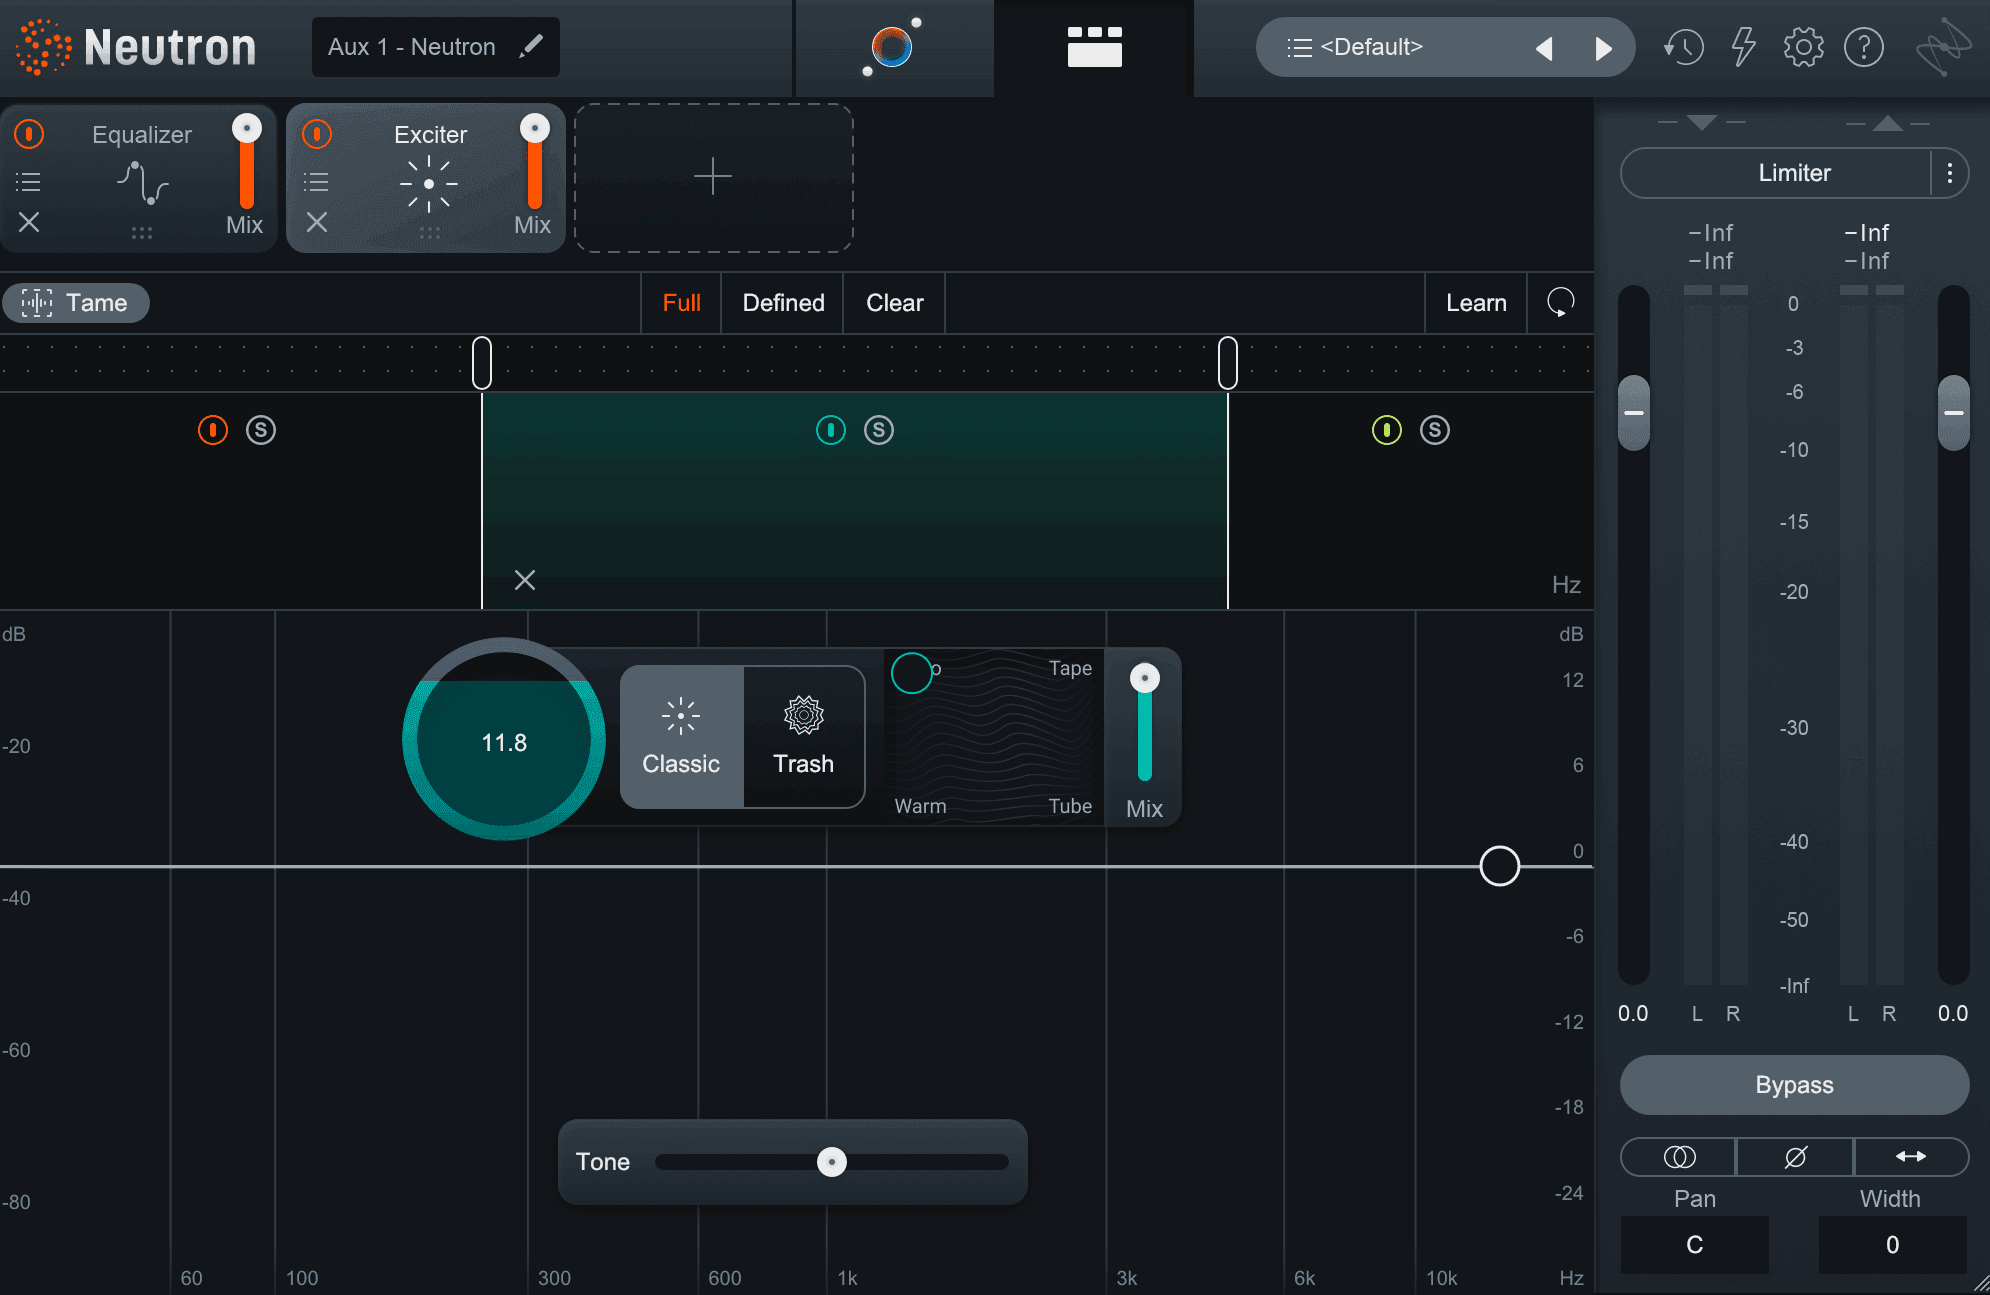
Task: Click the XY pad blend node
Action: coord(912,673)
